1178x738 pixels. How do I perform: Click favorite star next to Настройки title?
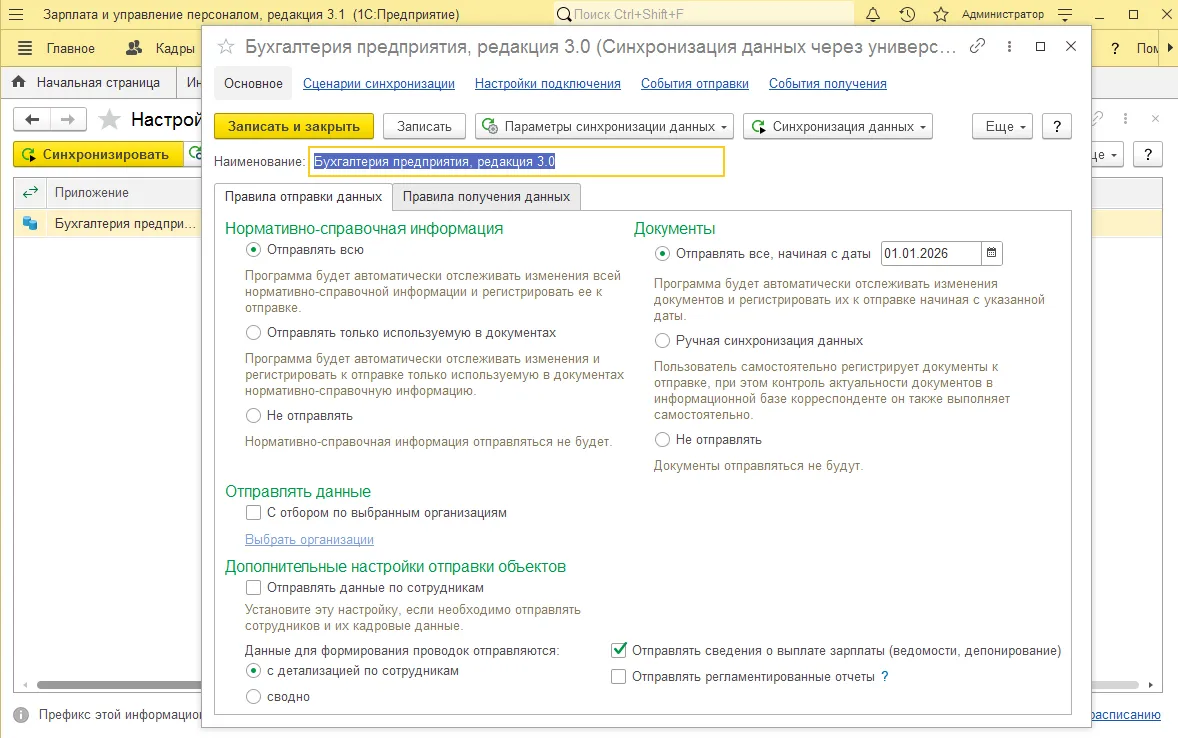[110, 119]
